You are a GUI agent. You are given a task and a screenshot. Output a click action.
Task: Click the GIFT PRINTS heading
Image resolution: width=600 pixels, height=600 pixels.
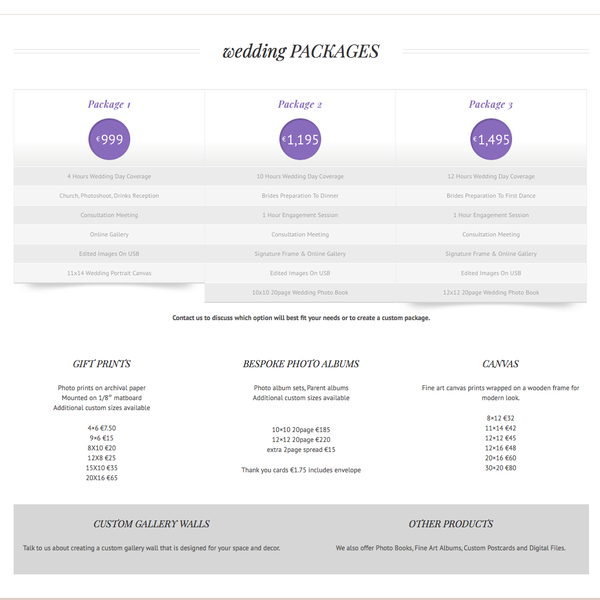point(102,364)
